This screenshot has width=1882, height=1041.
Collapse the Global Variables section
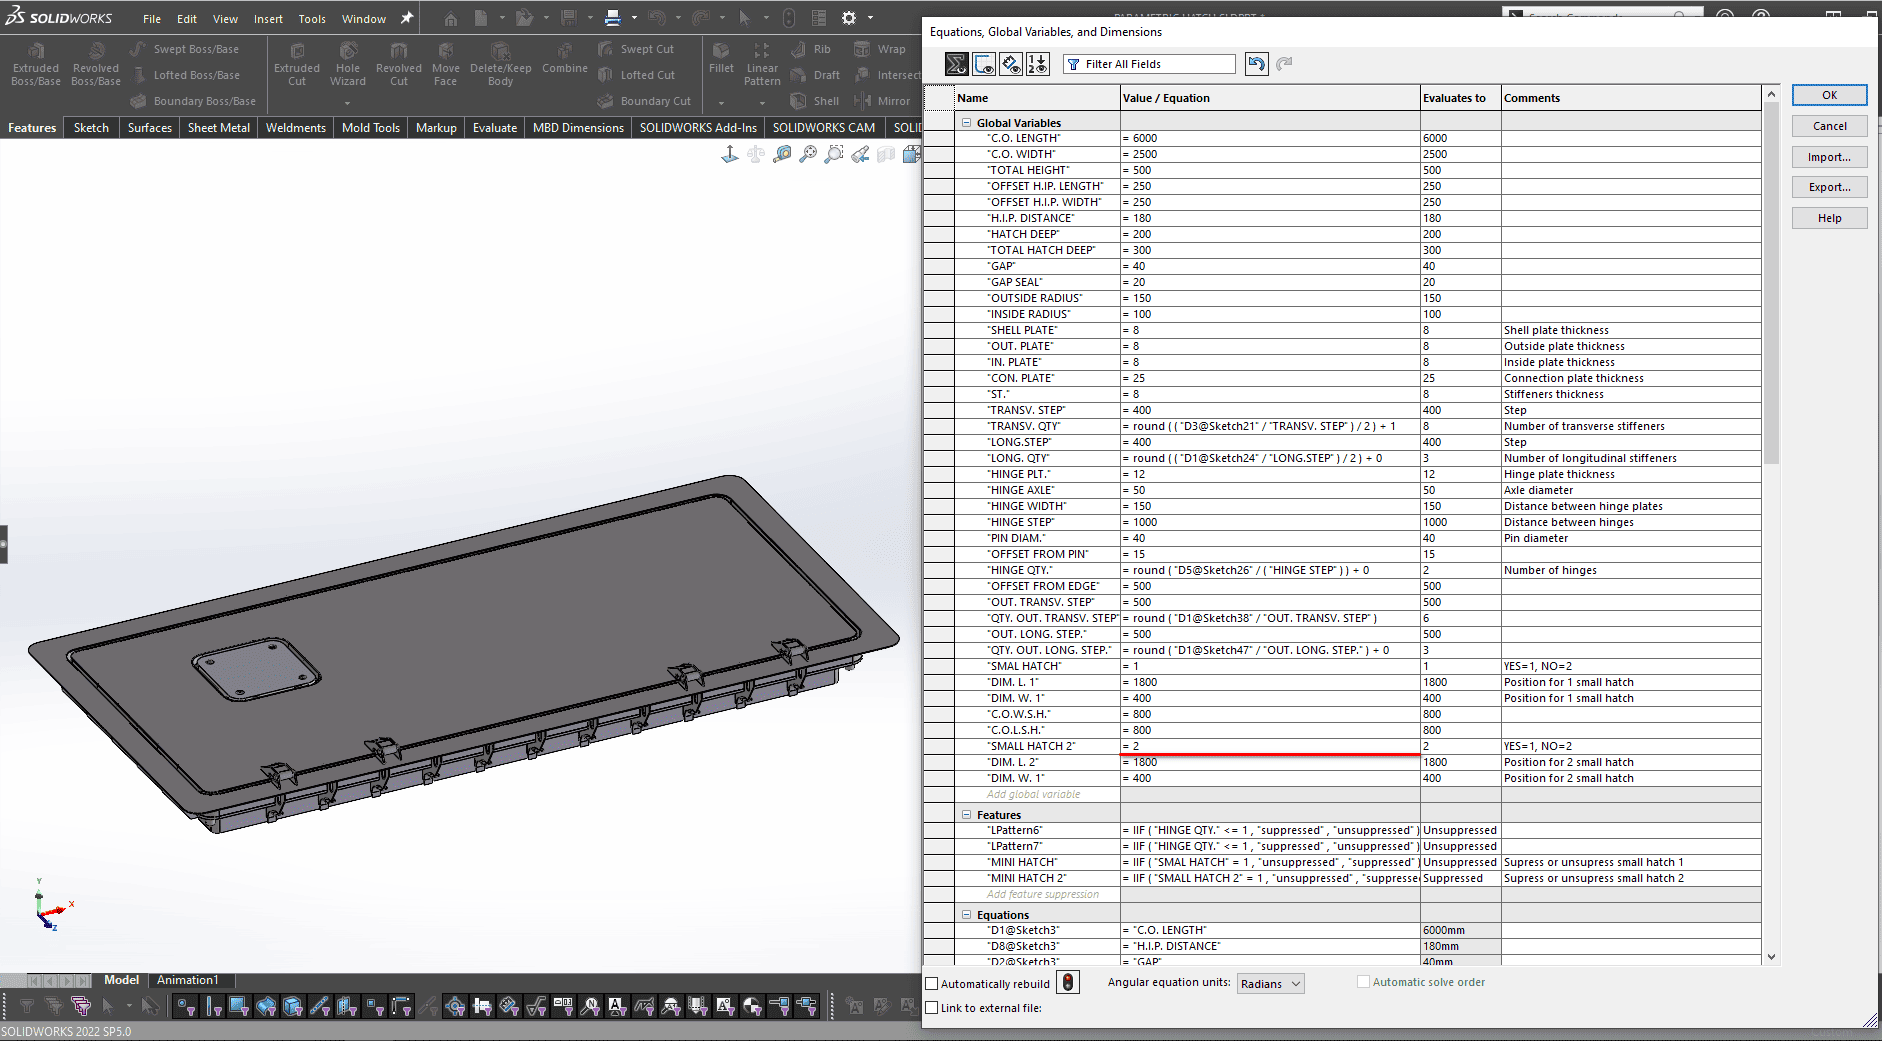(x=967, y=123)
